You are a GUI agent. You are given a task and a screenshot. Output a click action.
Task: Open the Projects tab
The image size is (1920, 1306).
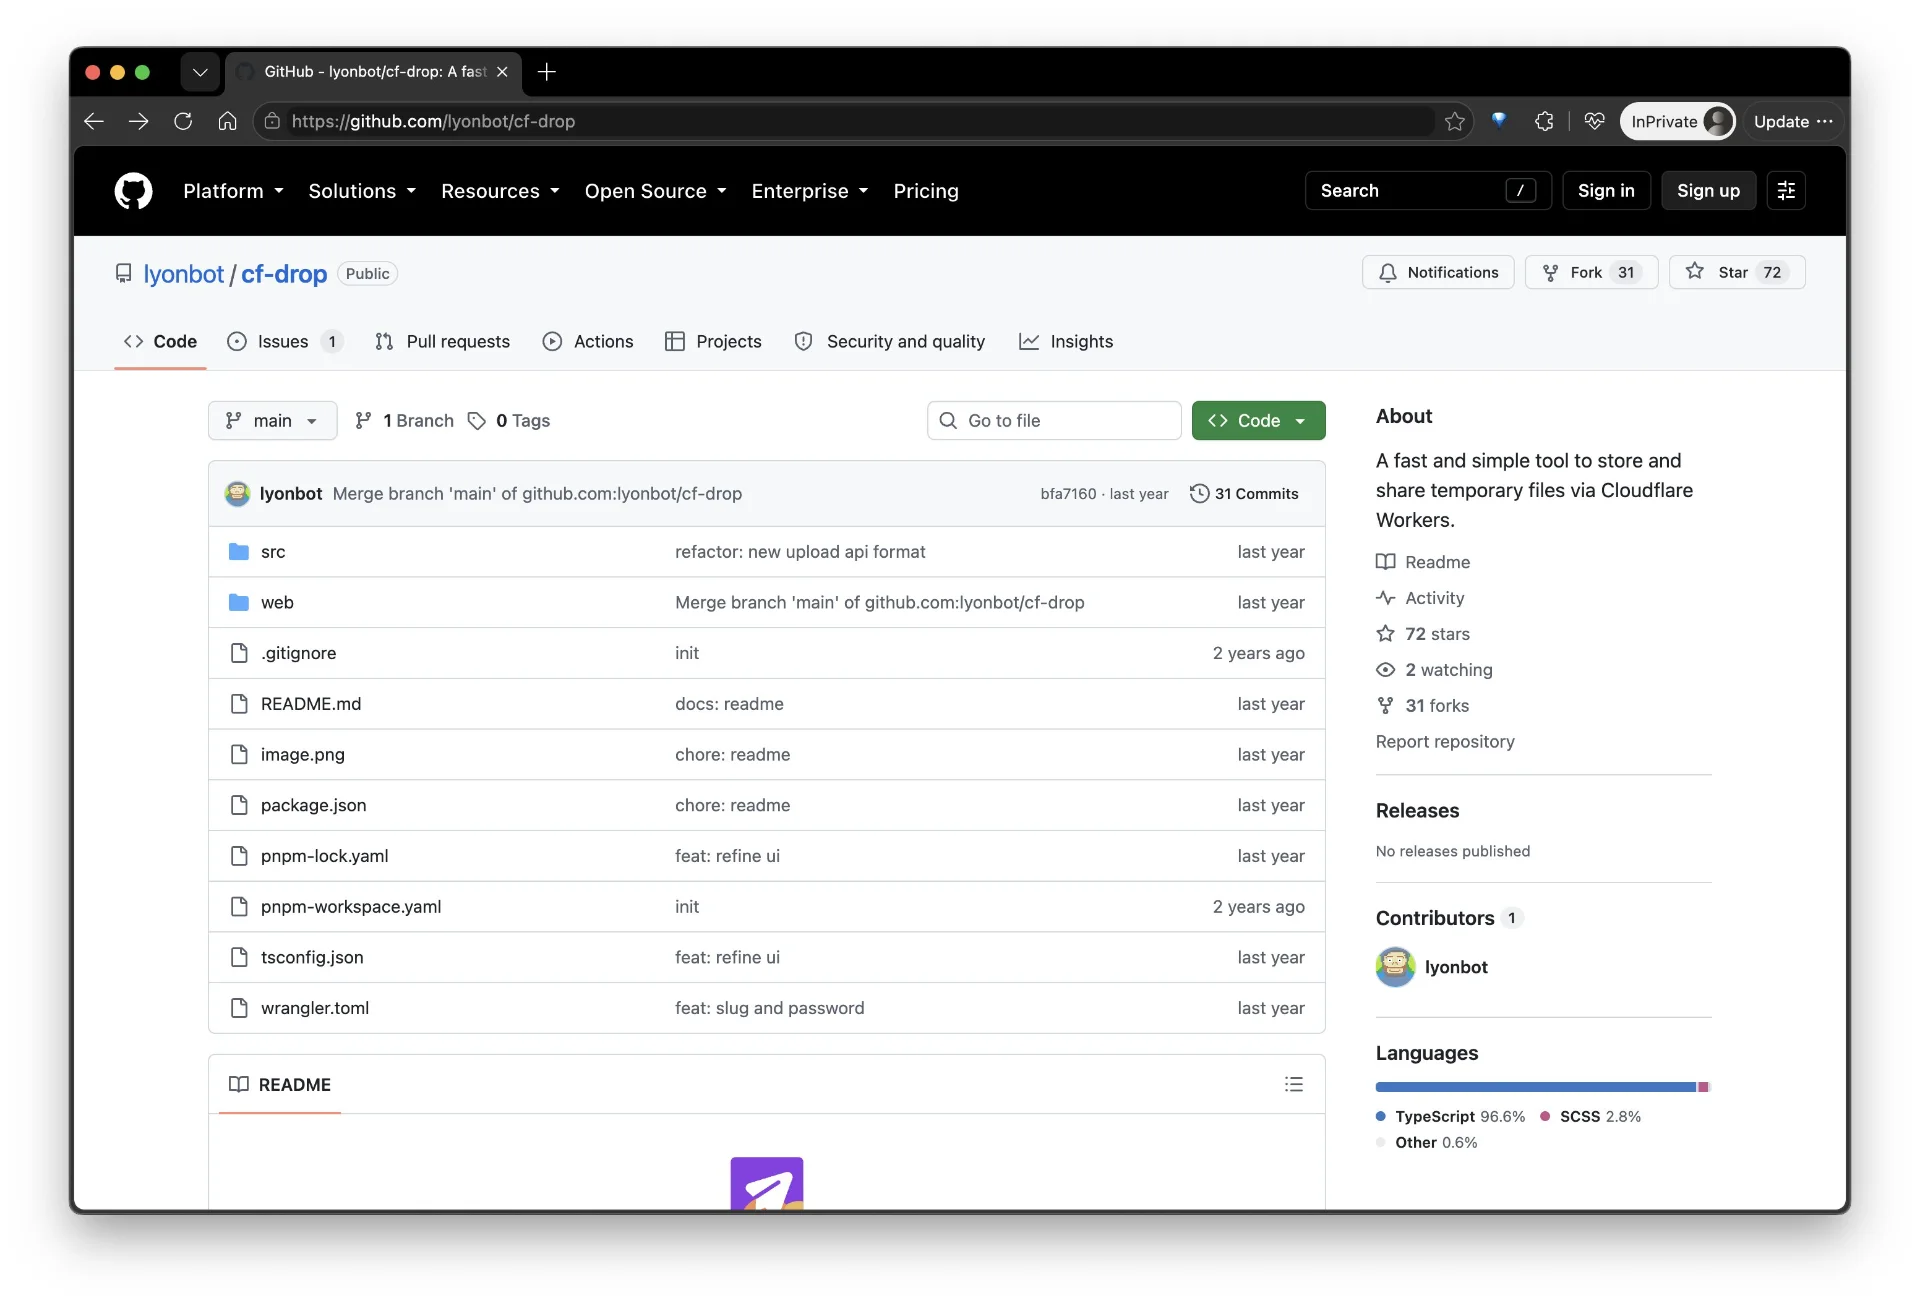713,342
